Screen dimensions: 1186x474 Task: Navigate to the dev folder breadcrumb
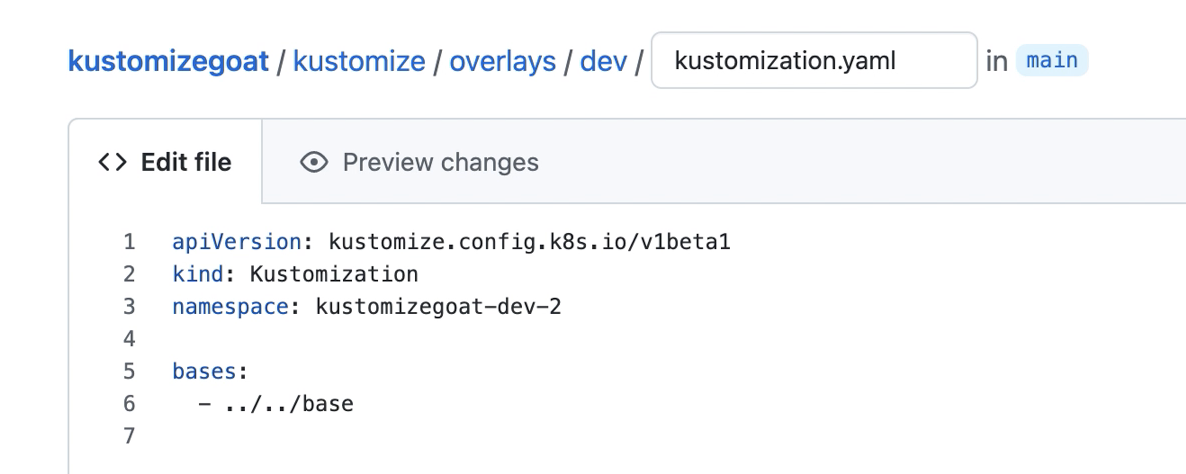point(604,61)
